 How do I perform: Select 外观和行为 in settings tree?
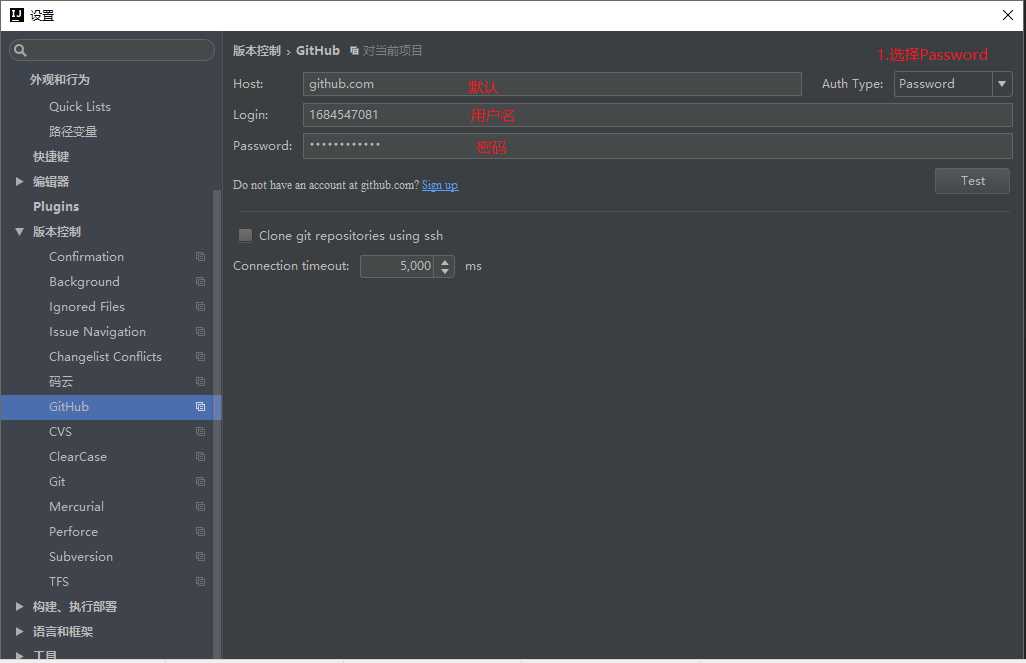click(60, 80)
